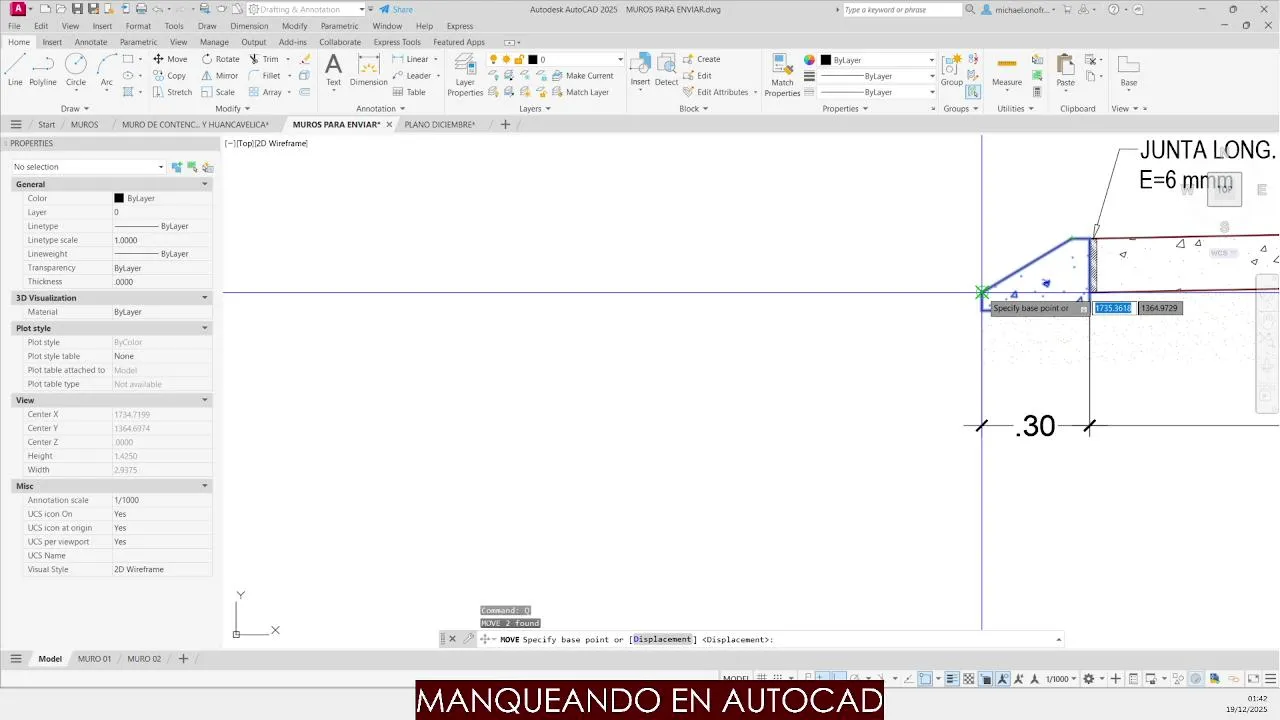Open Layer Properties manager
The image size is (1280, 720).
[x=465, y=75]
